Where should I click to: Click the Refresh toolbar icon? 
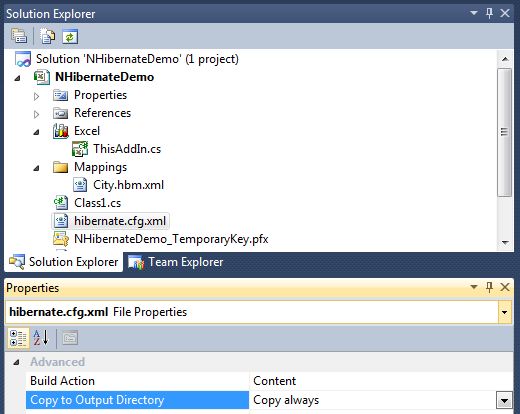(70, 36)
